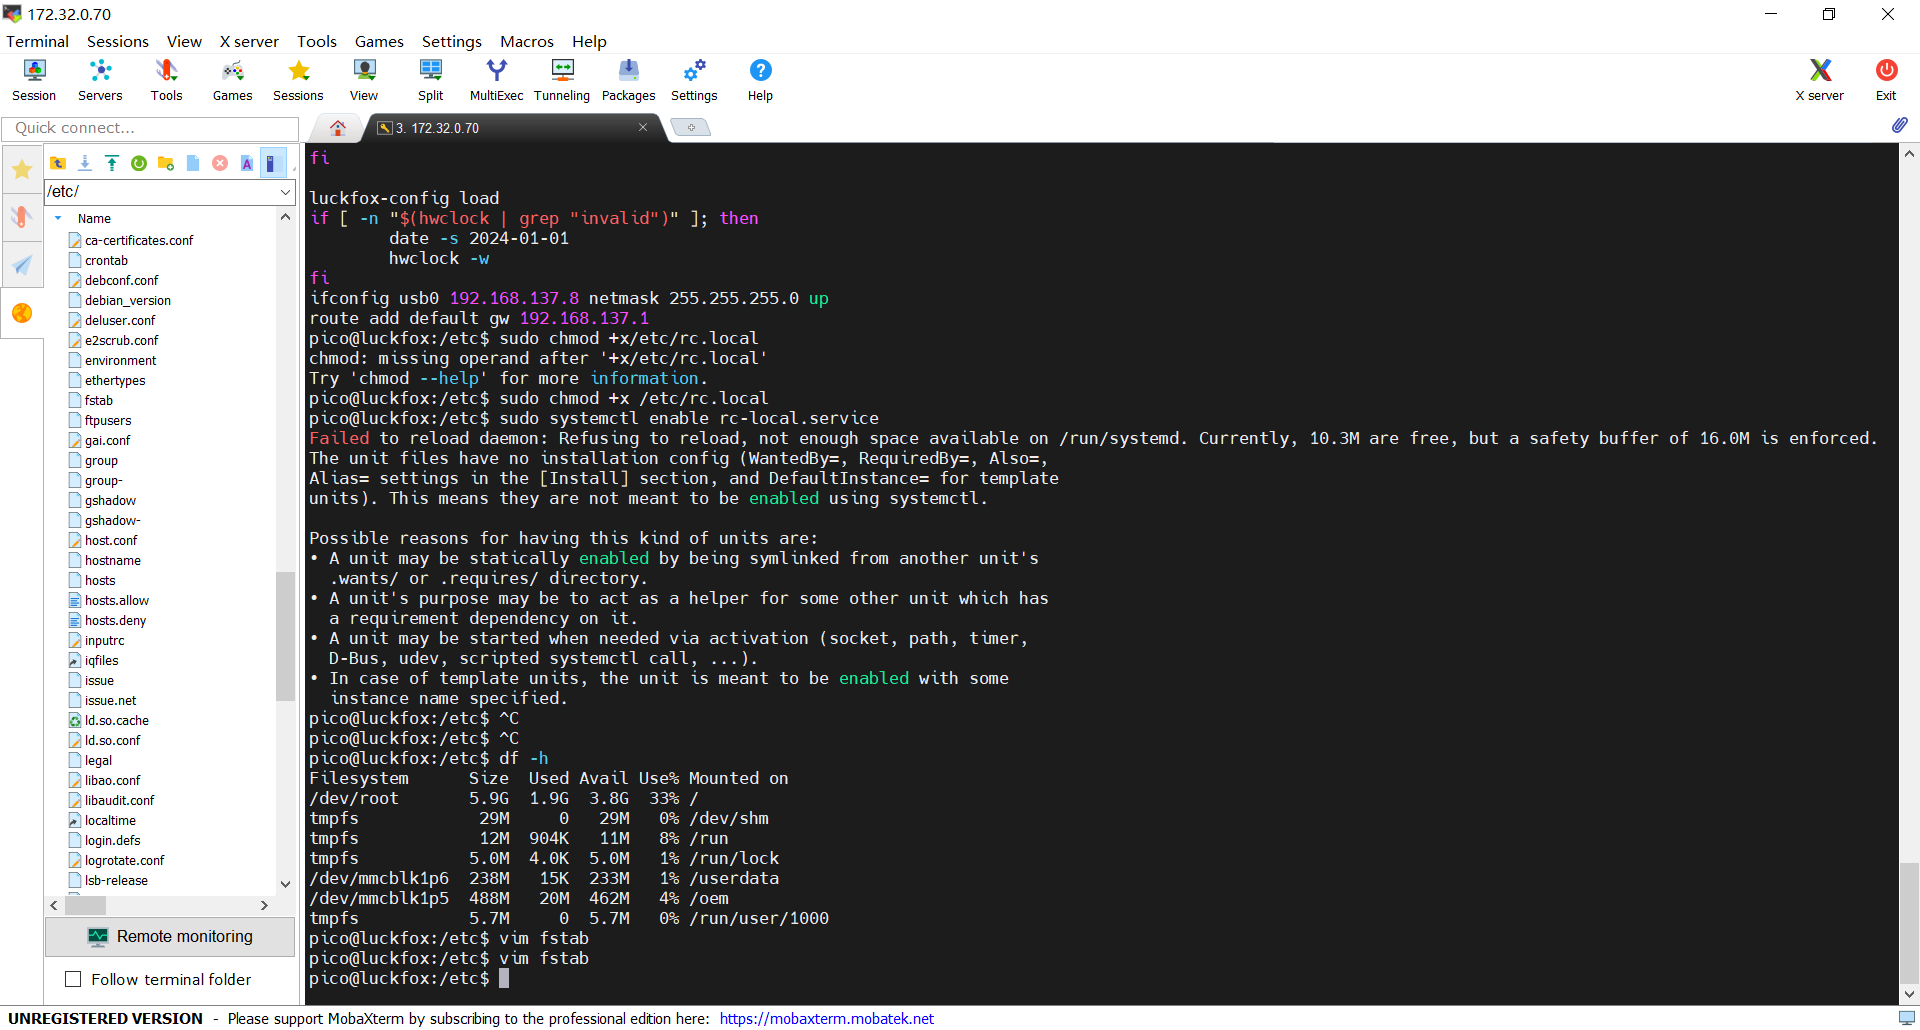Image resolution: width=1920 pixels, height=1030 pixels.
Task: Open the Terminal menu
Action: 37,41
